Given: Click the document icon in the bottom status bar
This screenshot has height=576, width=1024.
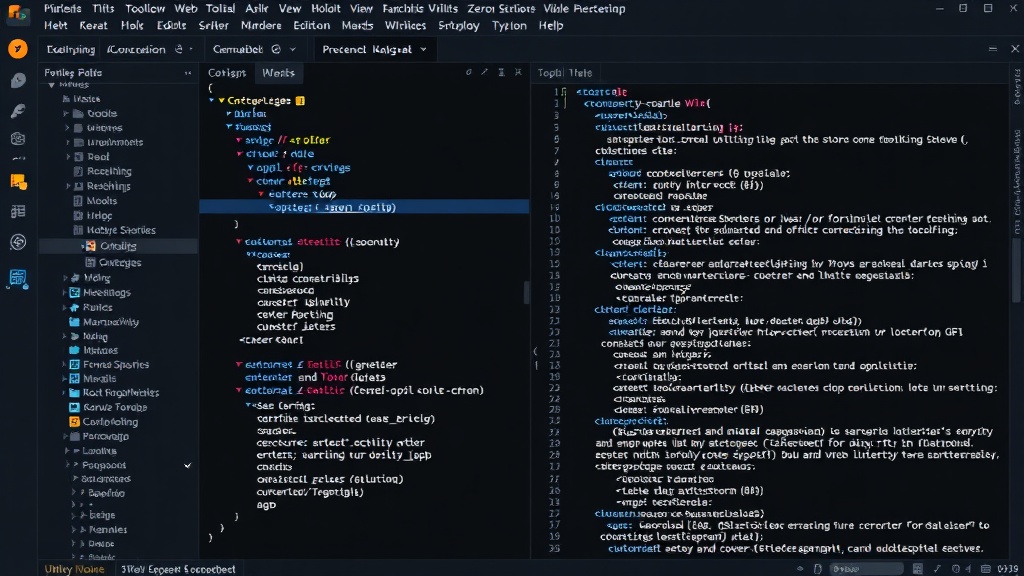Looking at the screenshot, I should [817, 569].
